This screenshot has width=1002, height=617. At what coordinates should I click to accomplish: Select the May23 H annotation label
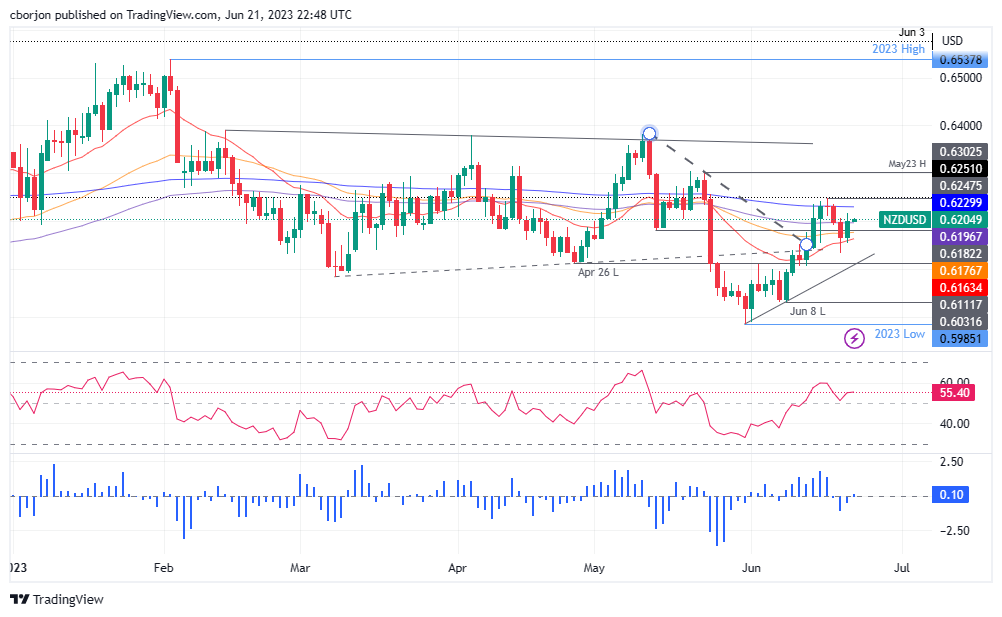coord(910,163)
